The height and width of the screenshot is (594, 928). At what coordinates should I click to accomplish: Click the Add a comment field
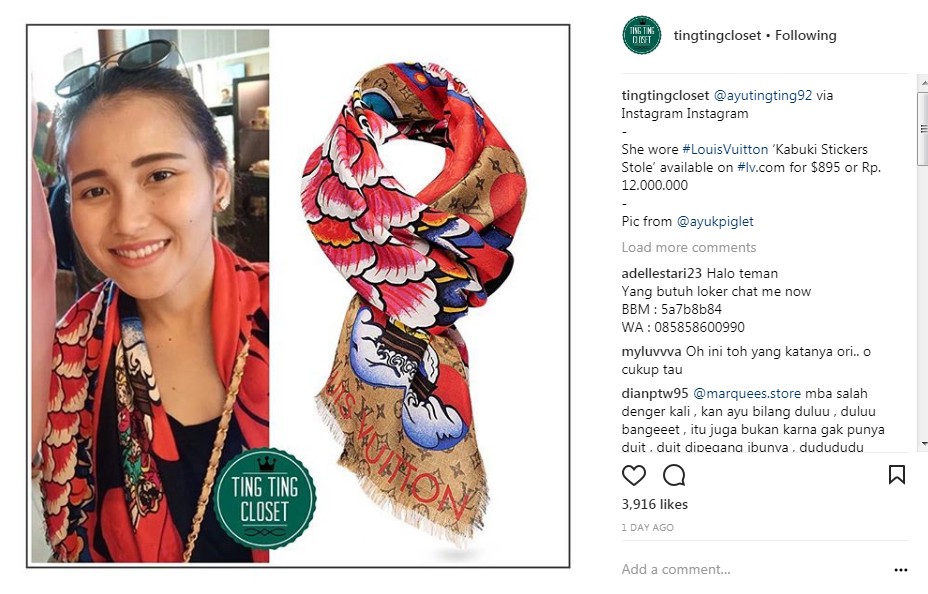click(x=752, y=570)
